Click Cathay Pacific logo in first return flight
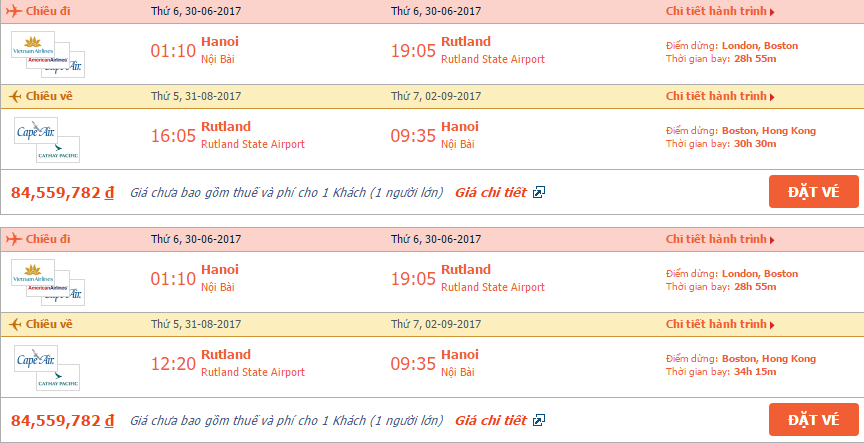 tap(58, 149)
